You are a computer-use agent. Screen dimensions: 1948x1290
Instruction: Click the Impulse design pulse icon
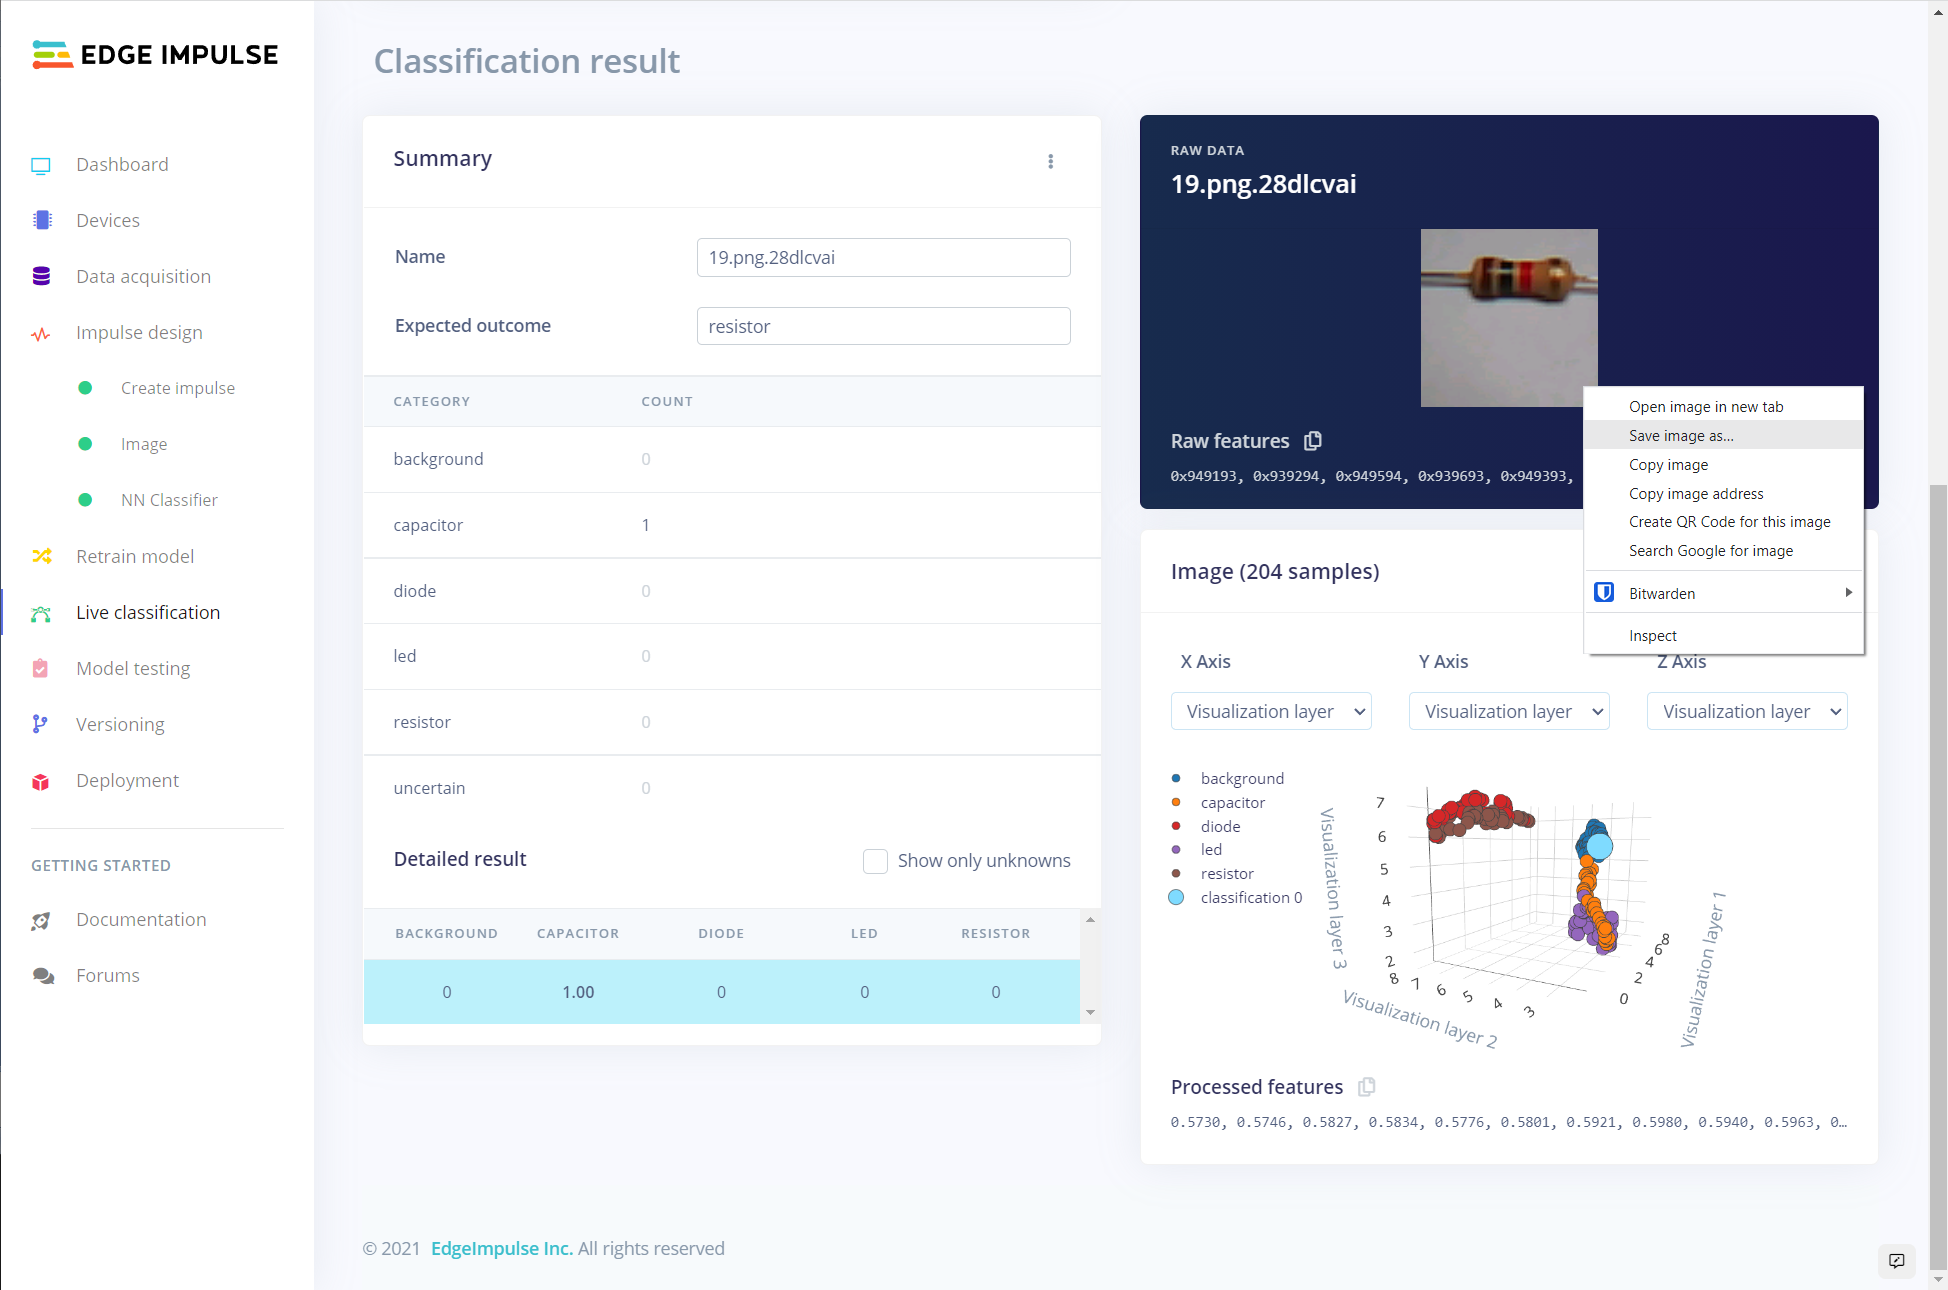tap(41, 334)
